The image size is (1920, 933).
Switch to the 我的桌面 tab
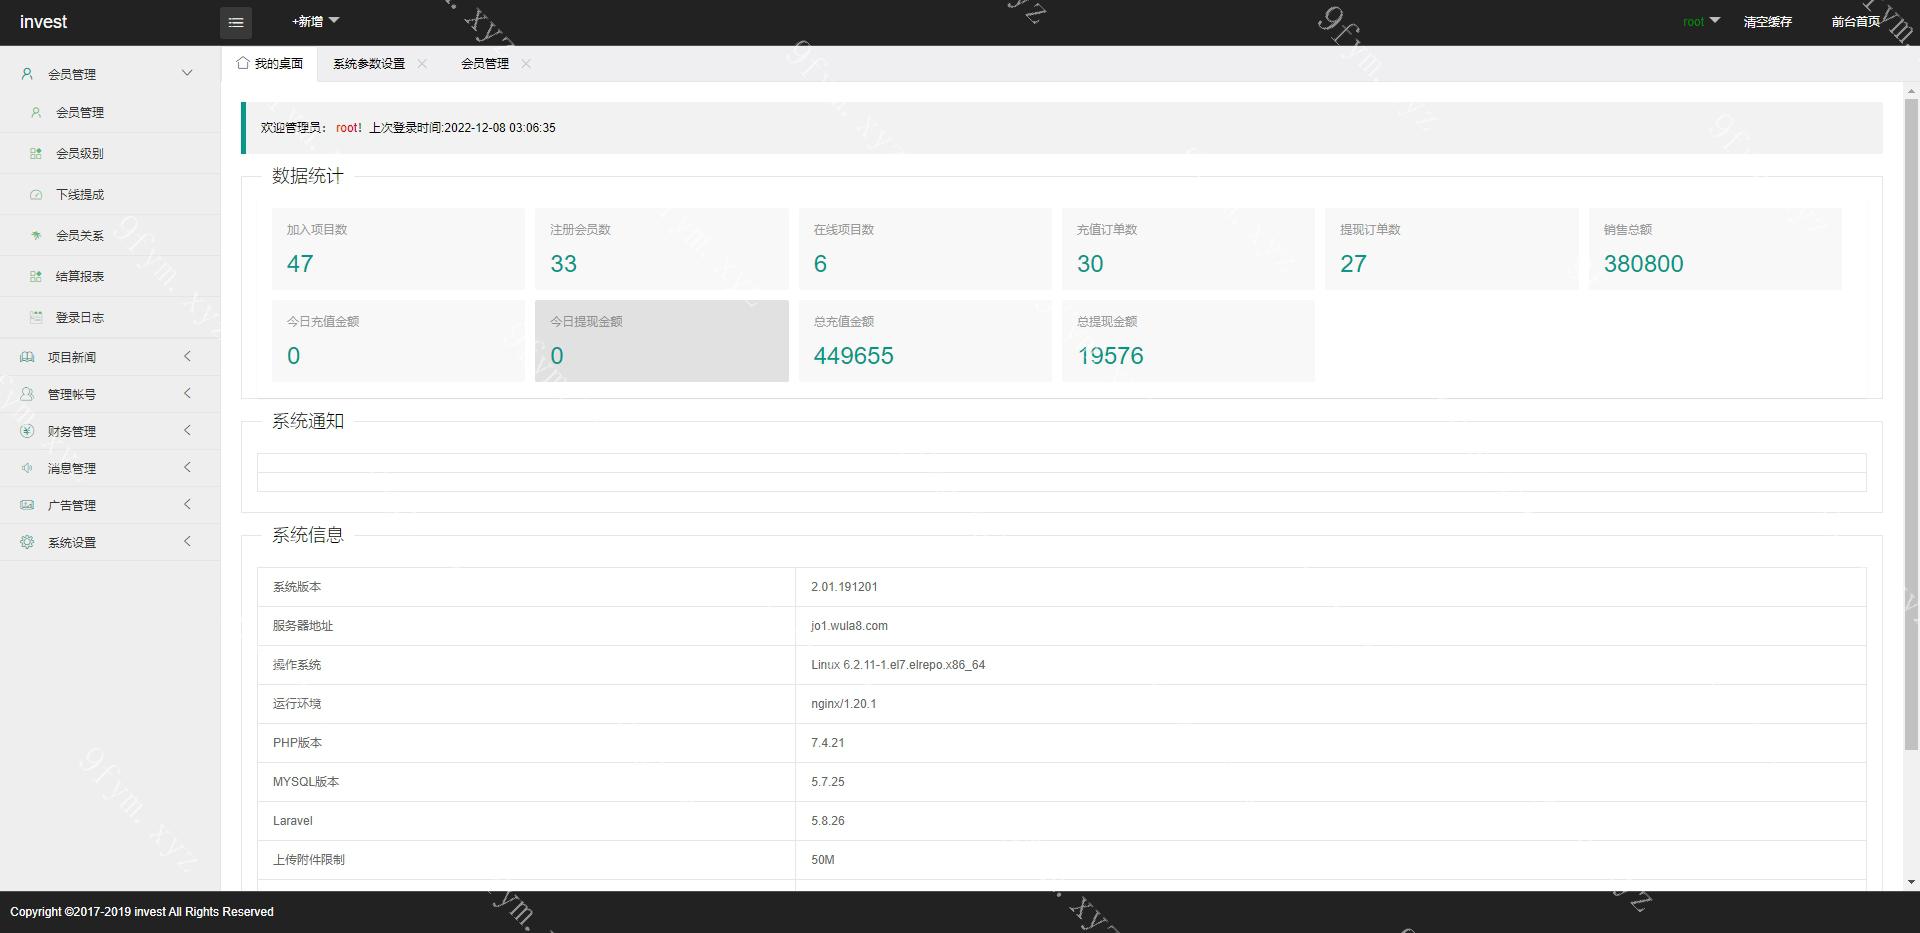270,63
